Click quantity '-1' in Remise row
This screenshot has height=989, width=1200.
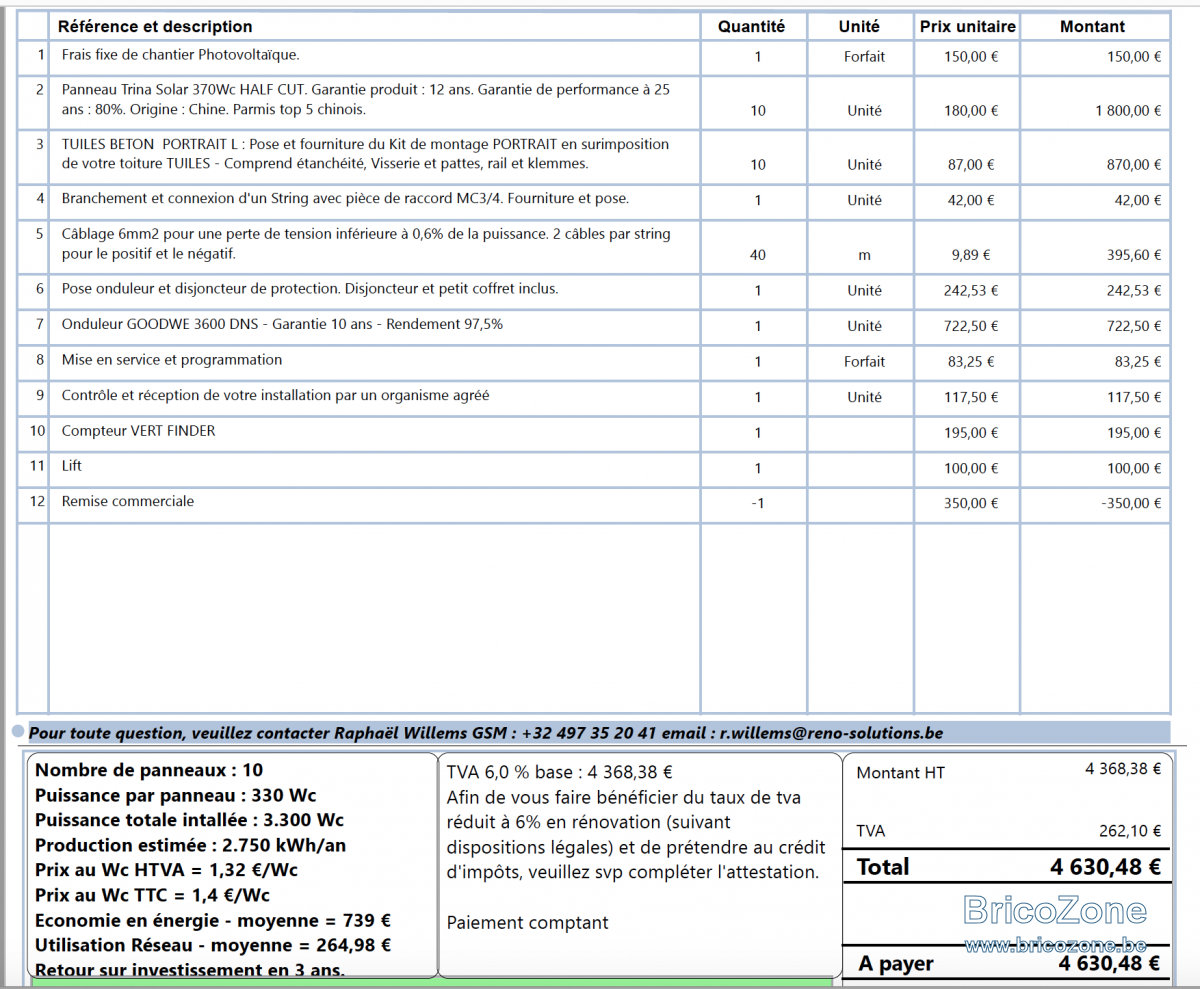pyautogui.click(x=757, y=504)
